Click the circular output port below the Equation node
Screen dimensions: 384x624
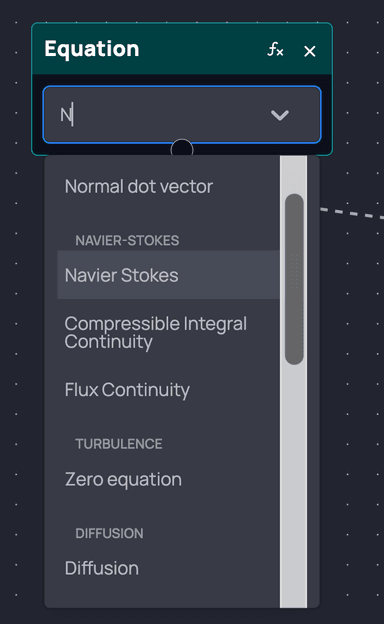(x=182, y=150)
